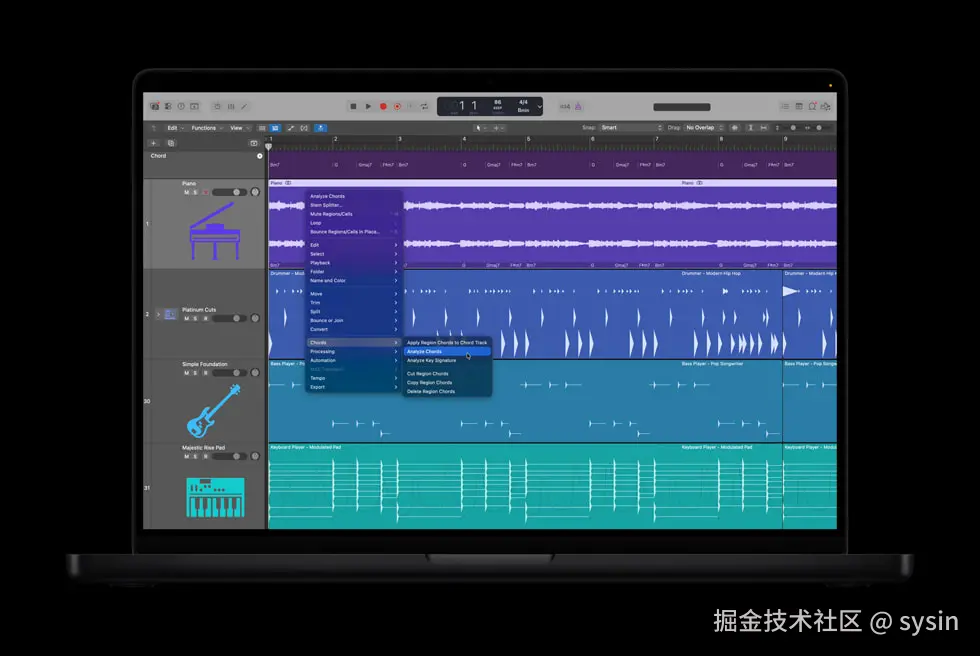This screenshot has height=656, width=980.
Task: Click the Platinum Cuts drummer icon
Action: (170, 314)
